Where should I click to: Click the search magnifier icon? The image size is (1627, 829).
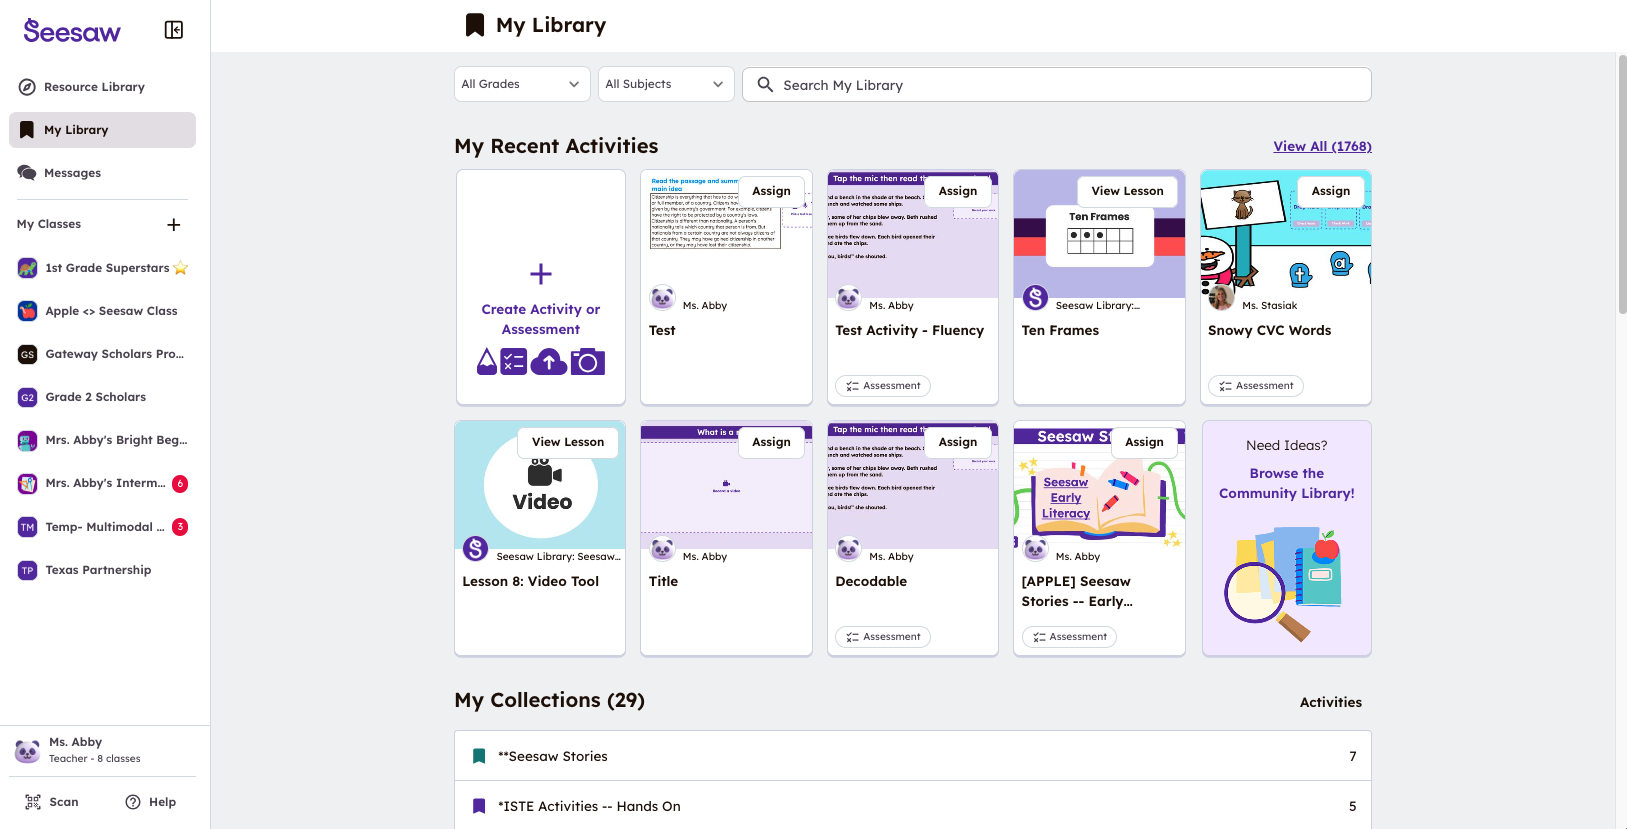[765, 84]
